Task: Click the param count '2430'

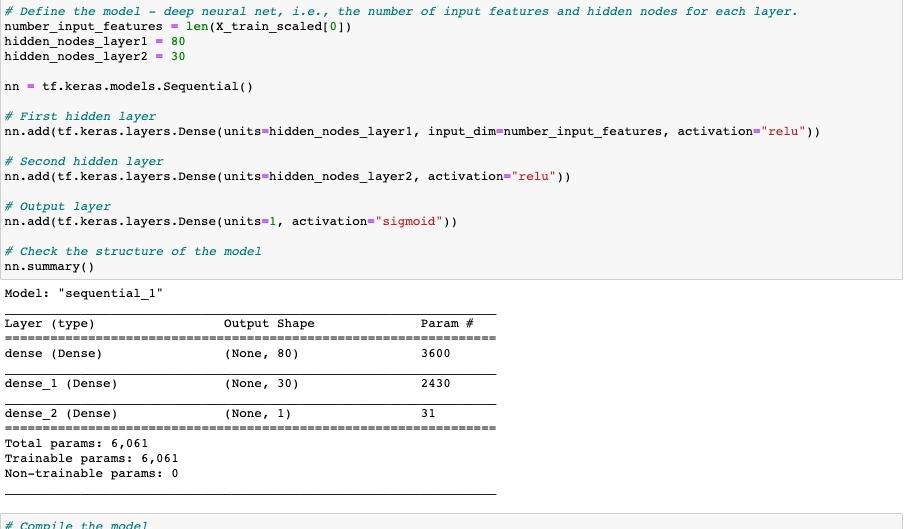Action: [436, 383]
